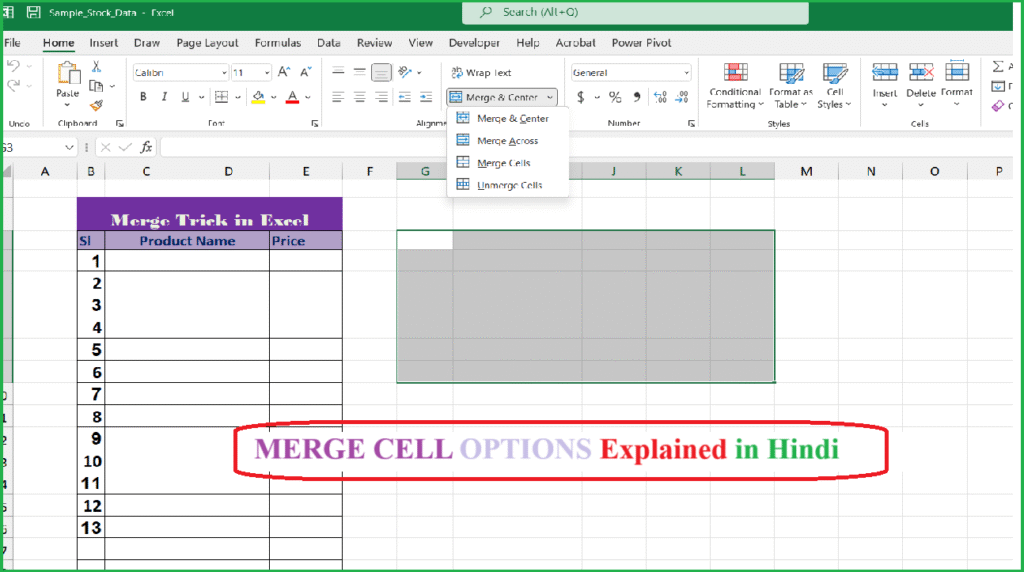Click Accounting dollar format icon

click(581, 97)
